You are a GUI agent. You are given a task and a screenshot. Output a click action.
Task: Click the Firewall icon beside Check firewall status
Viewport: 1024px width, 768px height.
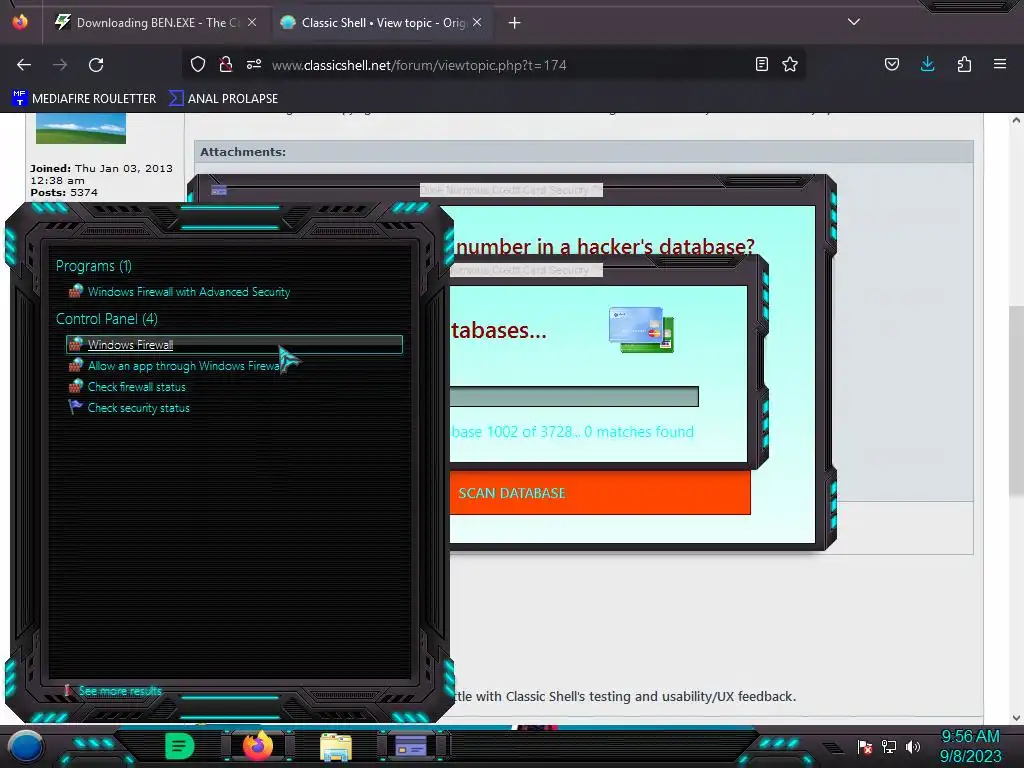point(76,386)
